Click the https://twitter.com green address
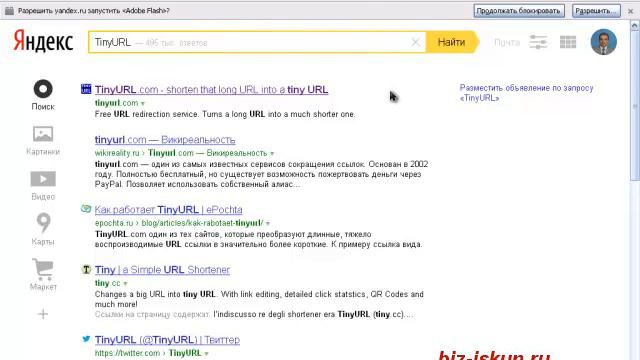The image size is (640, 360). [127, 353]
